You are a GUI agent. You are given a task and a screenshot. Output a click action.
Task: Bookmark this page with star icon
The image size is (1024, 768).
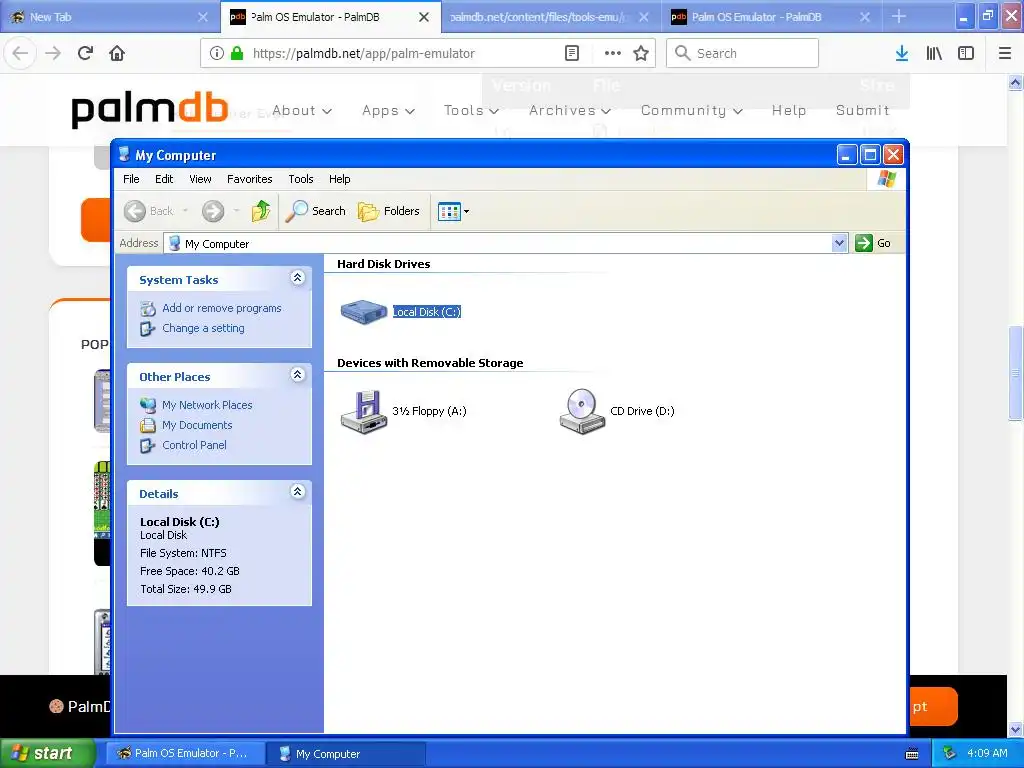(x=641, y=54)
